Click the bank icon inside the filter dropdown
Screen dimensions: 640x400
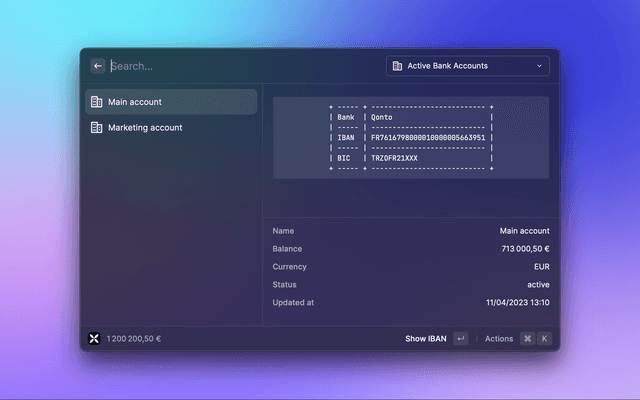pos(397,66)
